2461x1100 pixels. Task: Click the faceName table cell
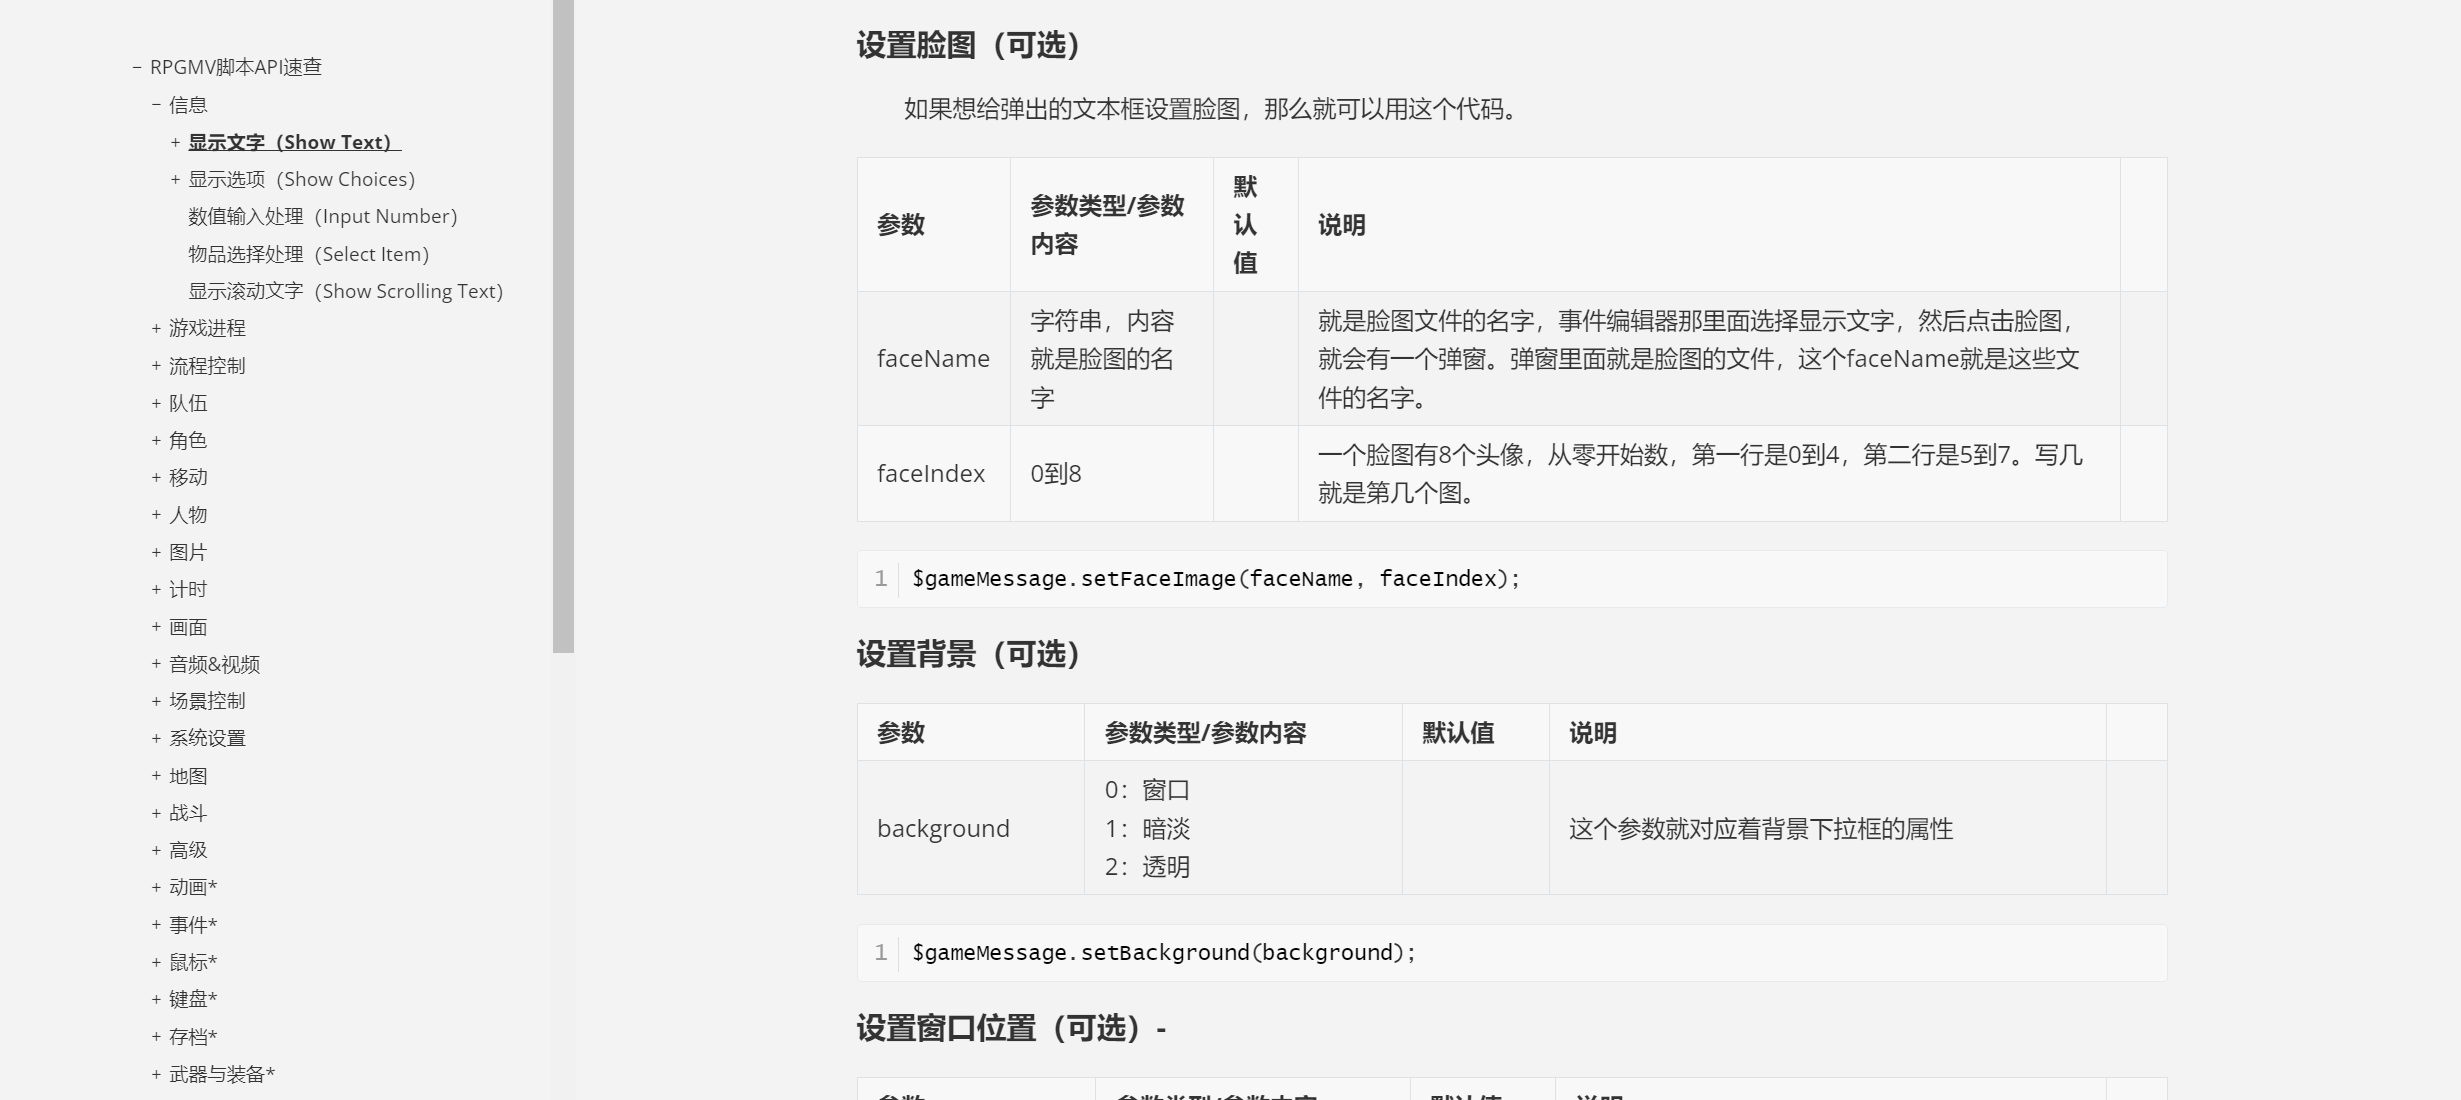(934, 359)
